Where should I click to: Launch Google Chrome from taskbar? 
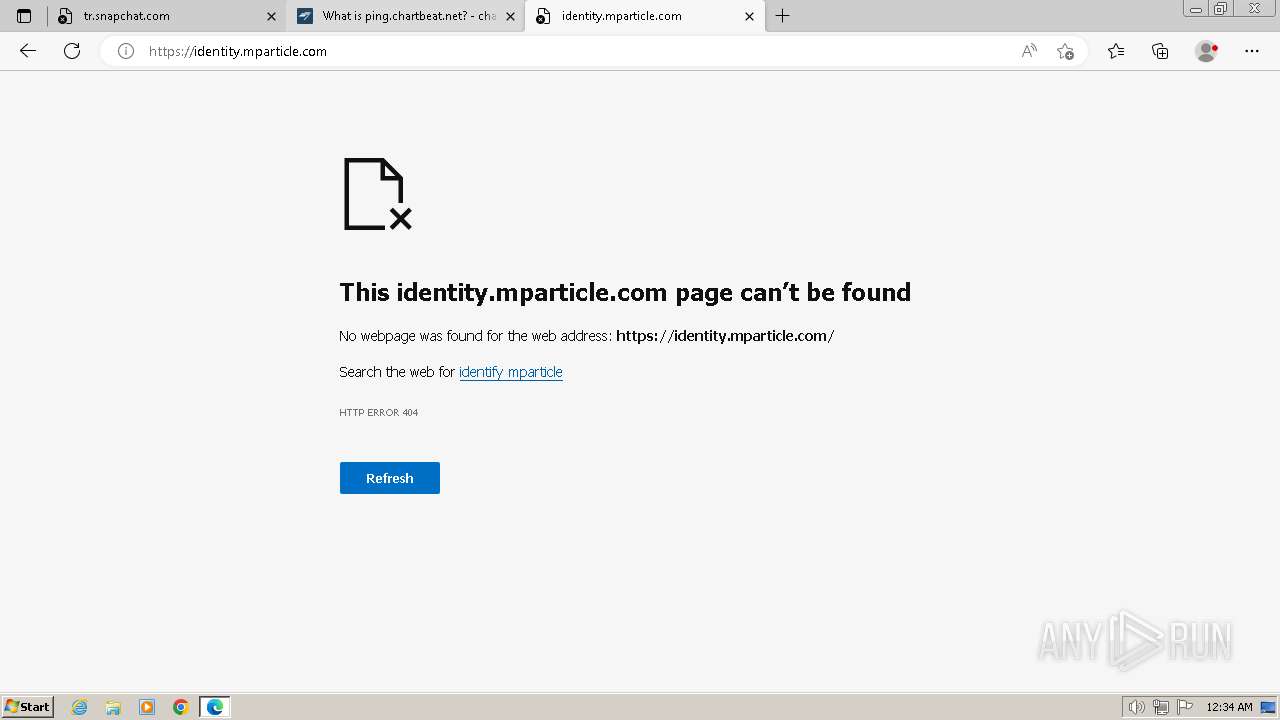181,707
